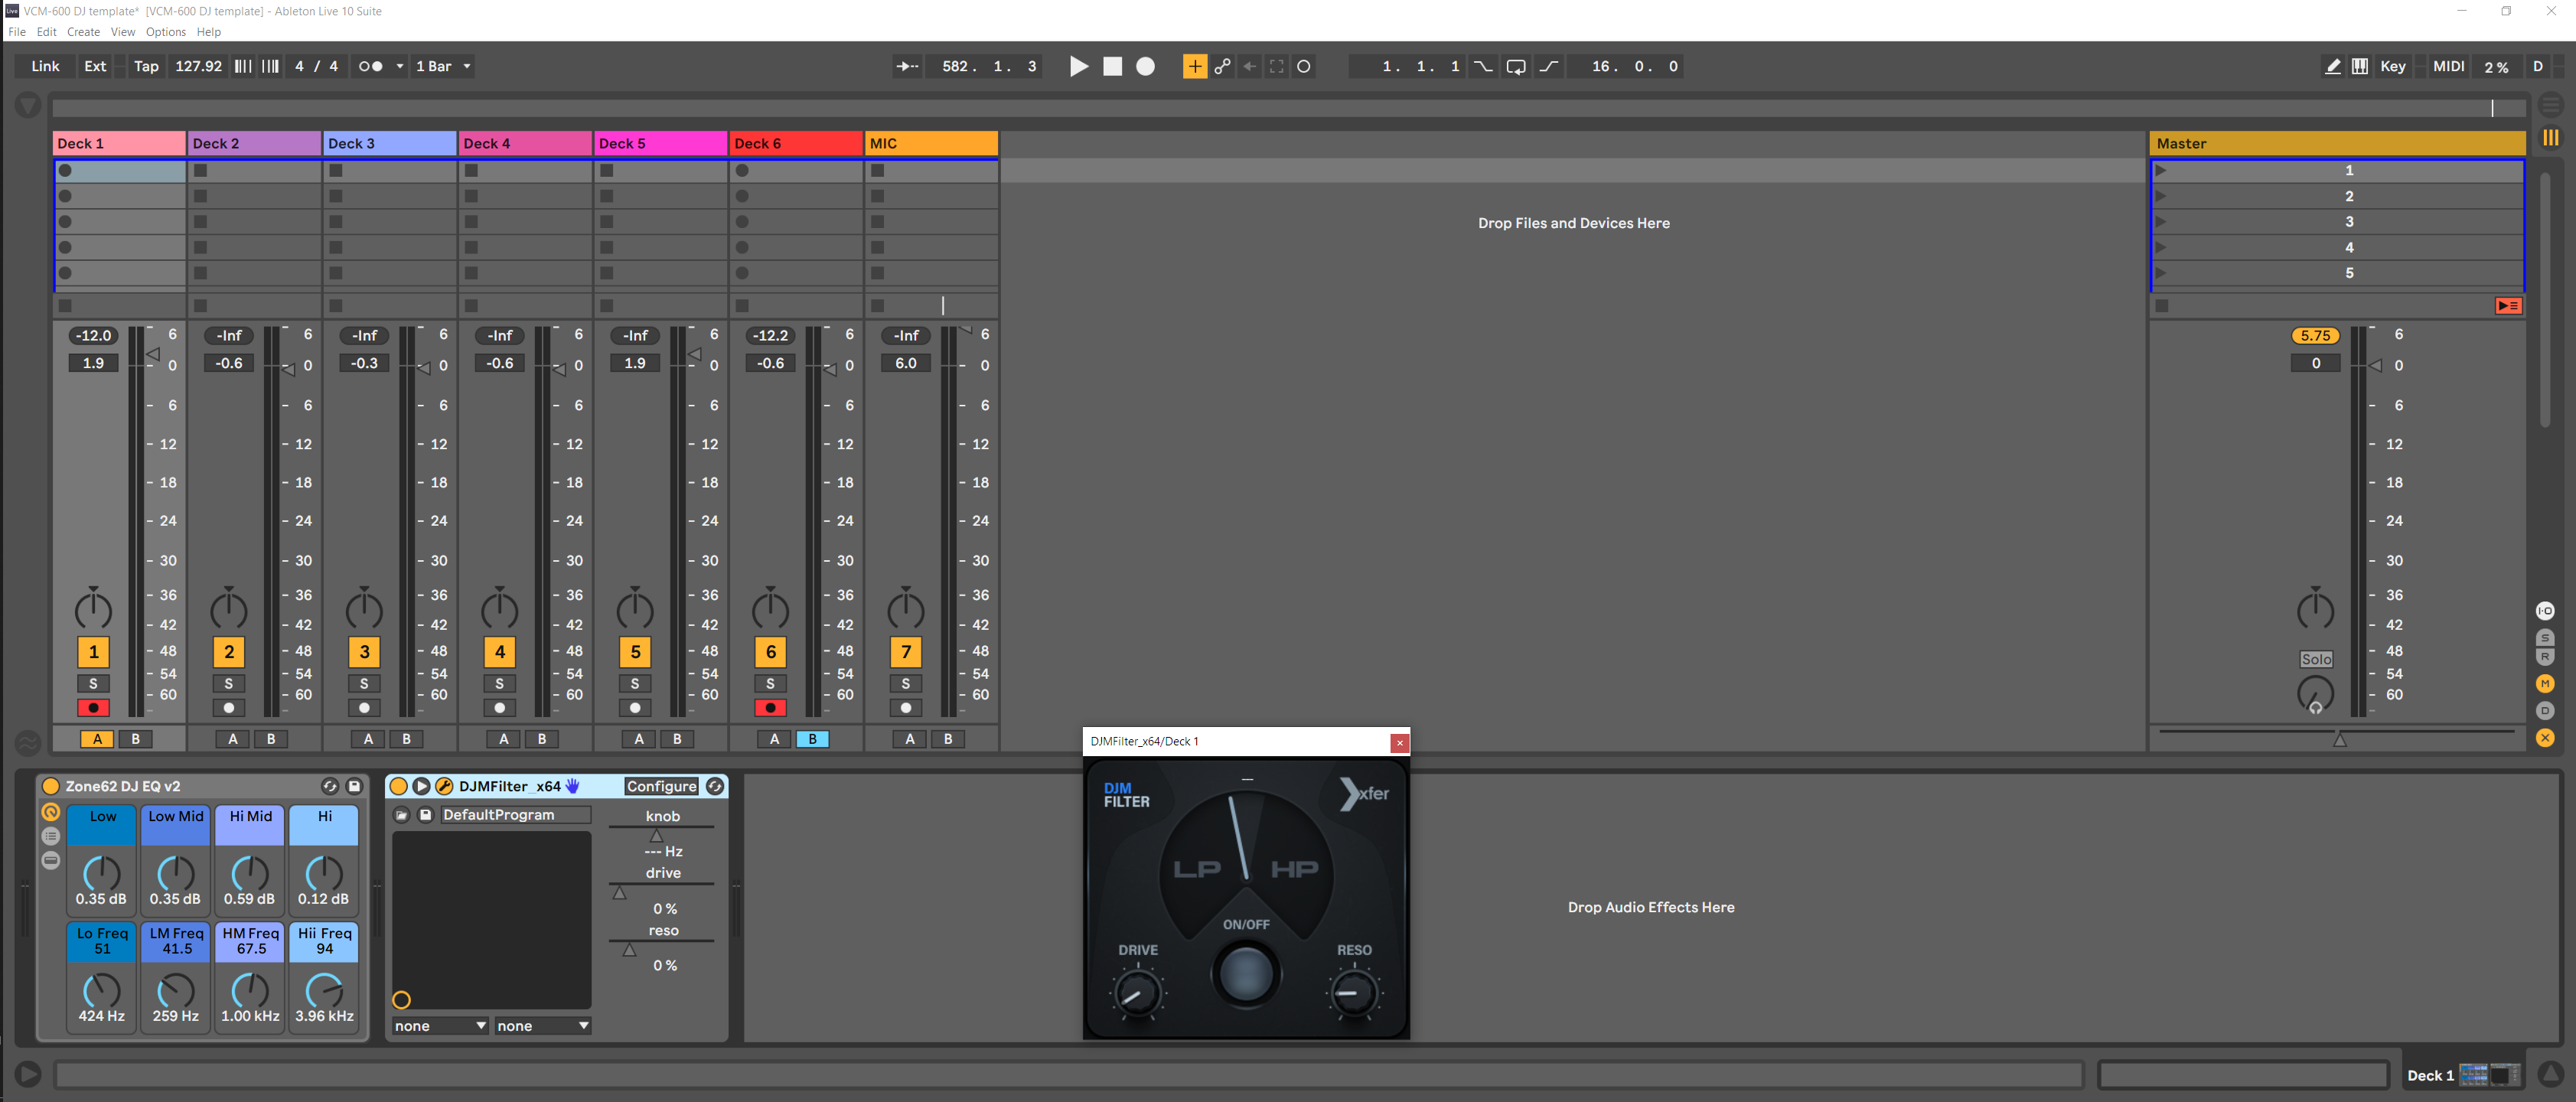
Task: Arm the Arrangement Record button
Action: (1146, 66)
